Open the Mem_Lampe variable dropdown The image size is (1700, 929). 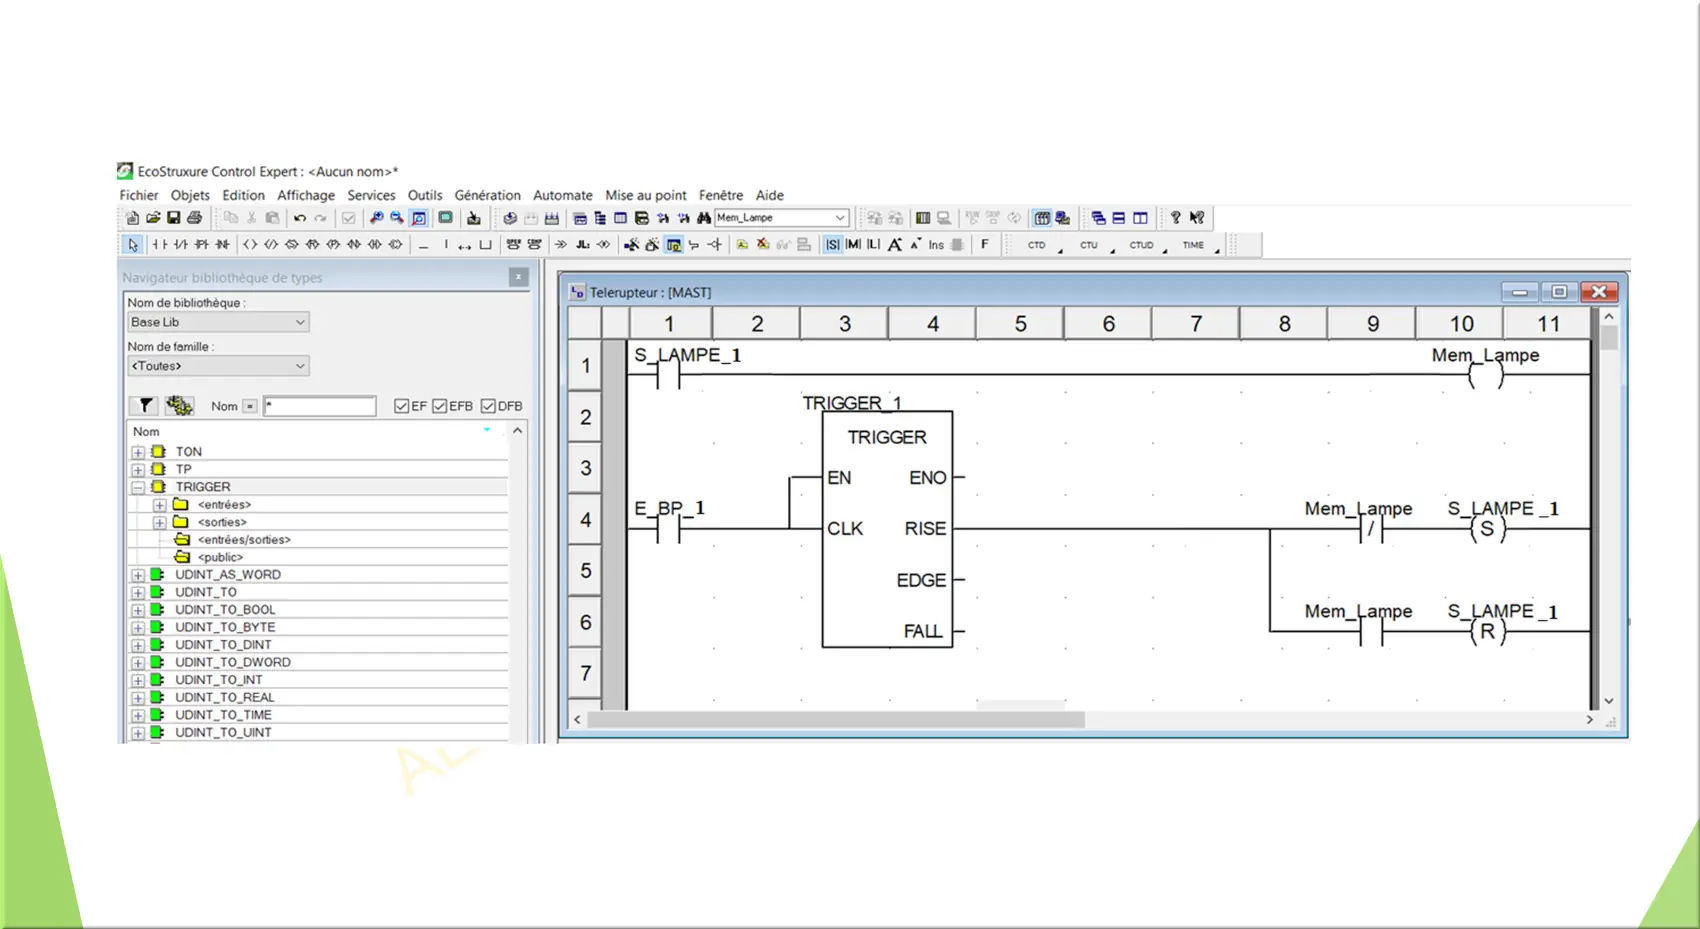pos(840,218)
